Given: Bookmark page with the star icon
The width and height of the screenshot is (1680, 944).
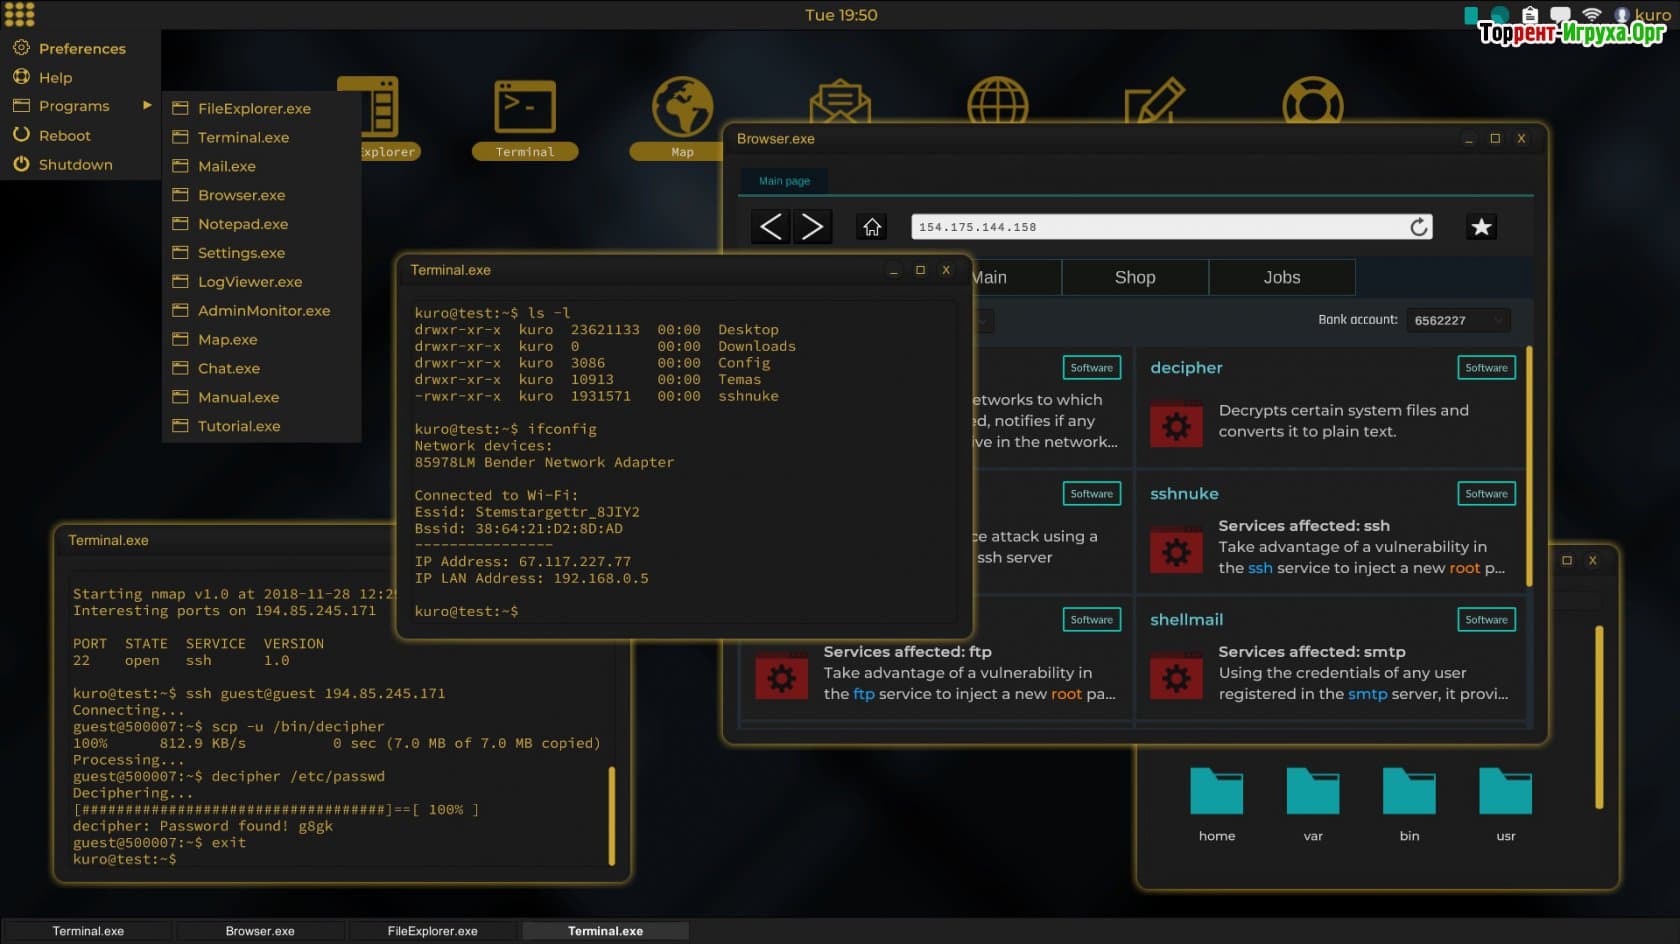Looking at the screenshot, I should click(1481, 227).
